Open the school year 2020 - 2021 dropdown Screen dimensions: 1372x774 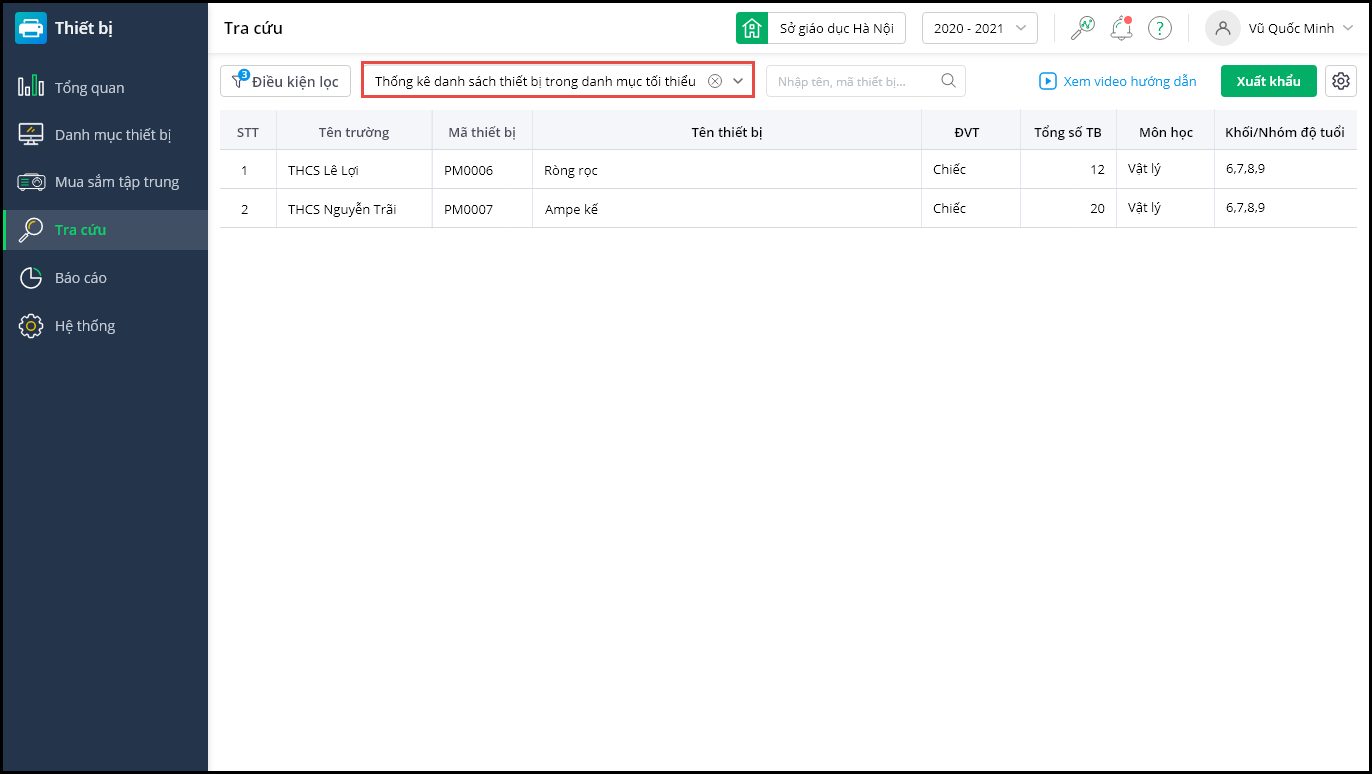pos(980,28)
